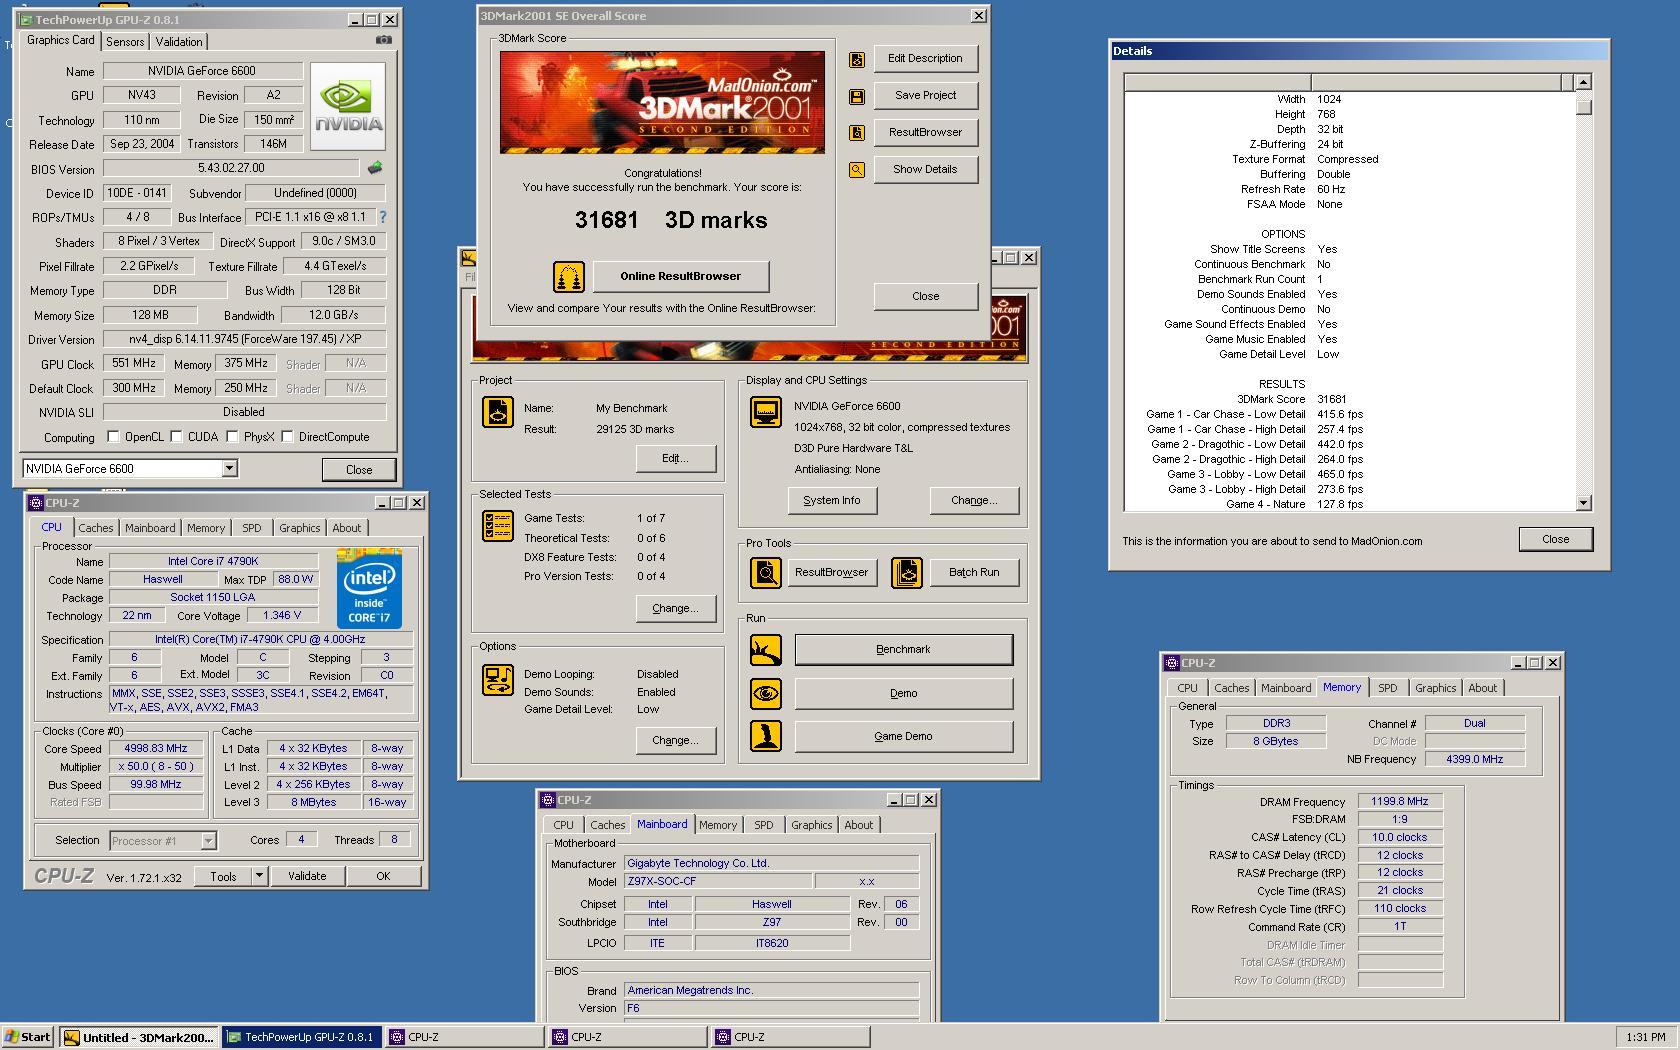Screen dimensions: 1680x1050
Task: Click the DRAM Frequency value 1199.8 MHz
Action: coord(1400,802)
